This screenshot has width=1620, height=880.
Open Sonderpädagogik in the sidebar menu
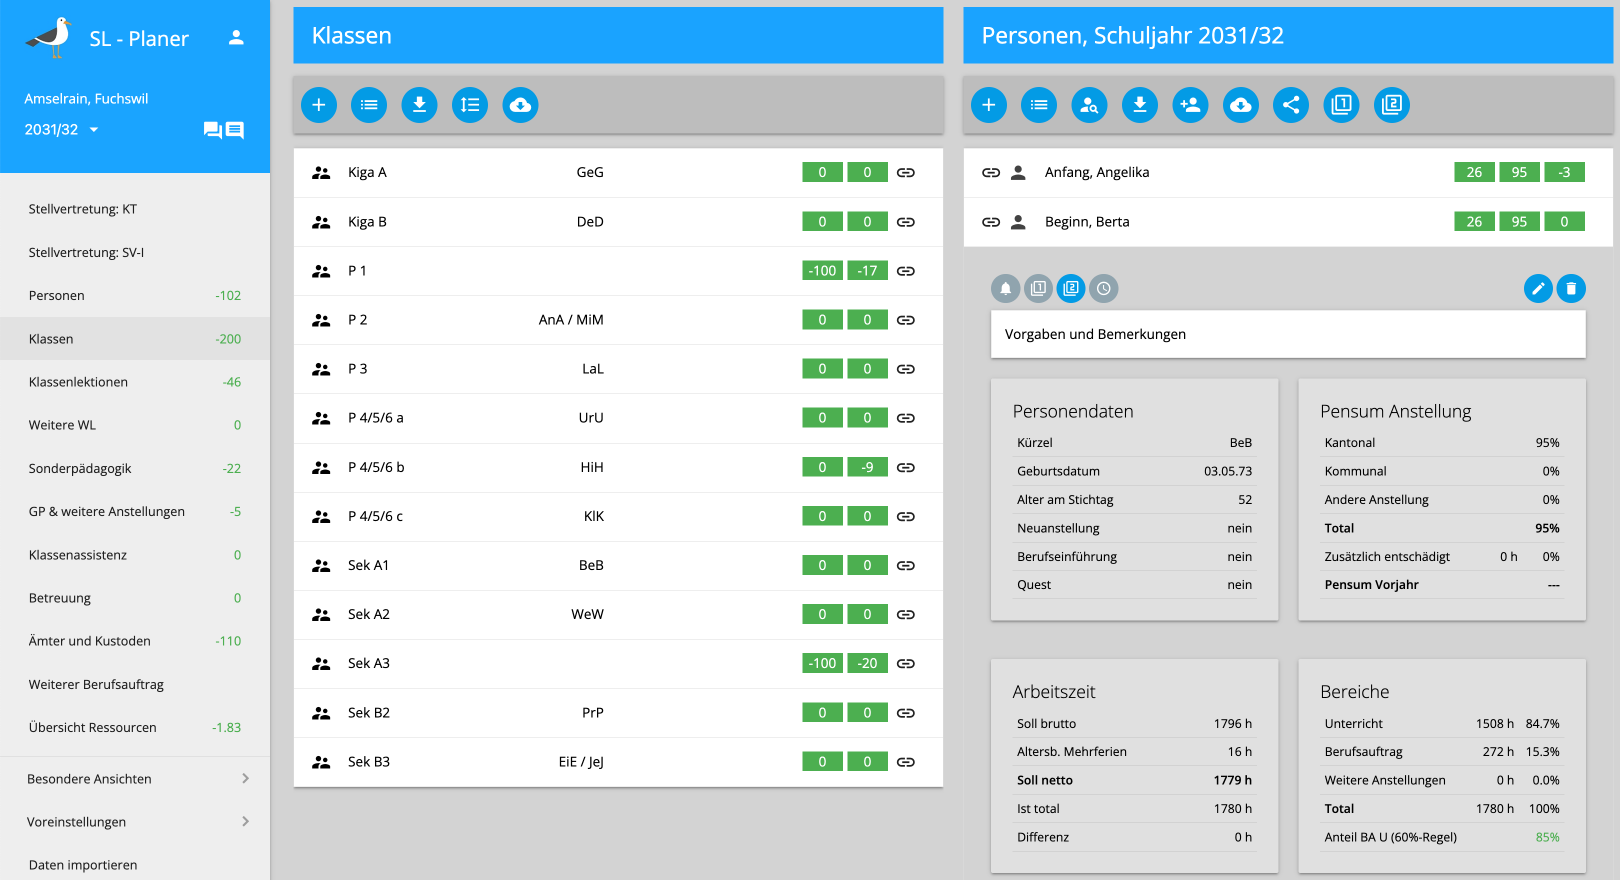80,468
